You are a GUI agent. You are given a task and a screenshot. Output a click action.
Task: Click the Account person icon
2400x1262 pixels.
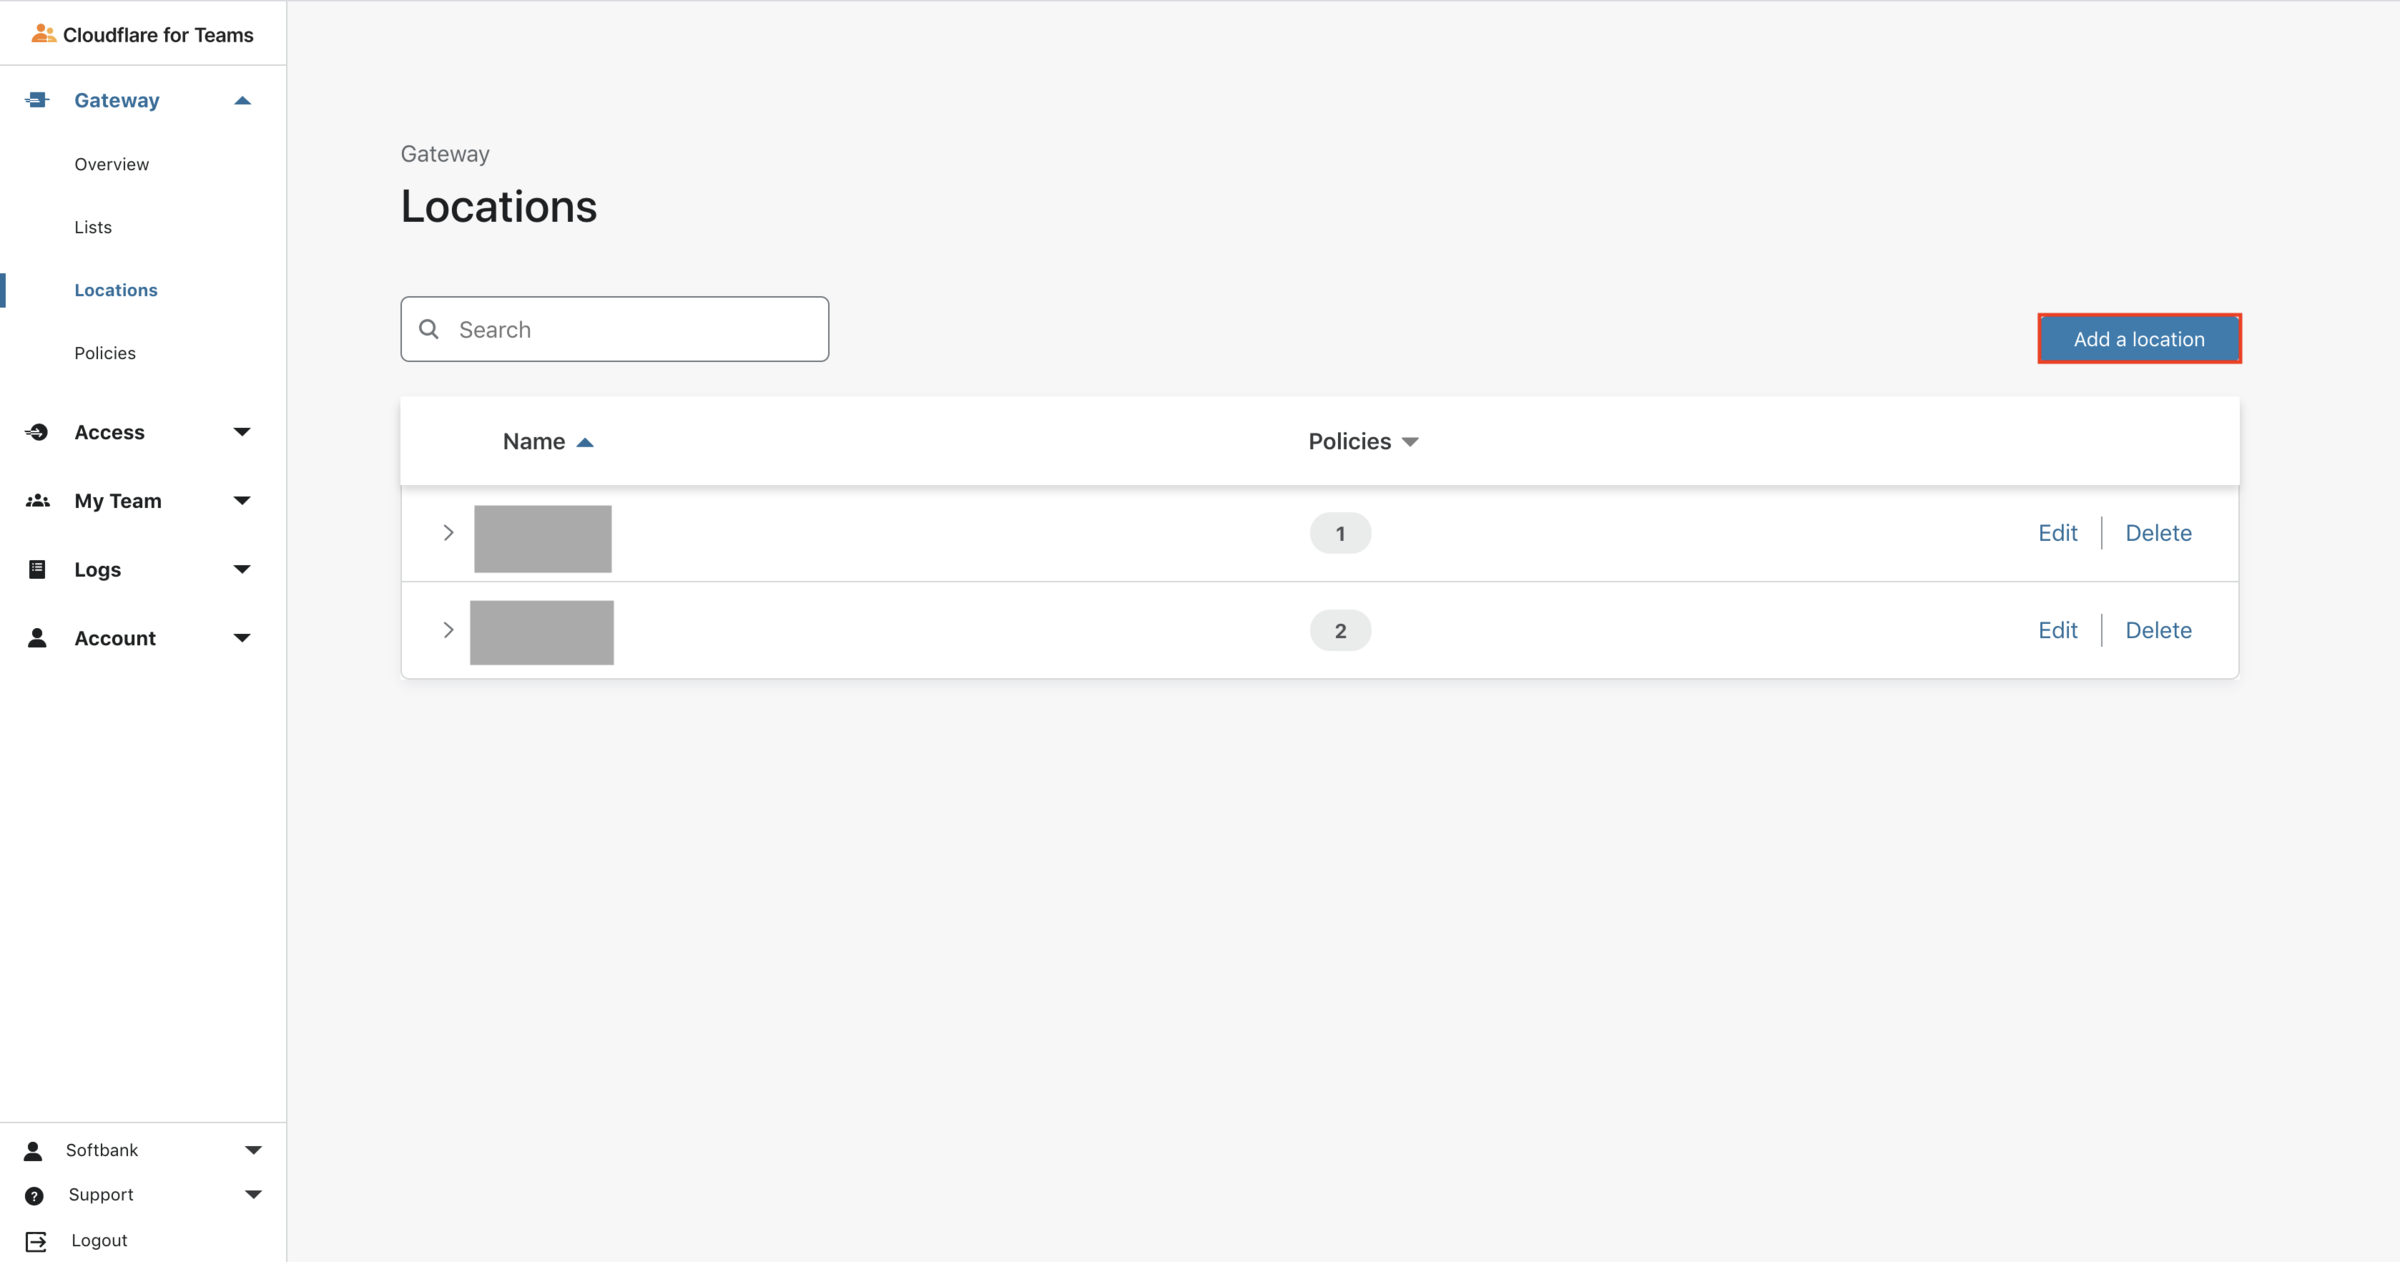pos(37,638)
